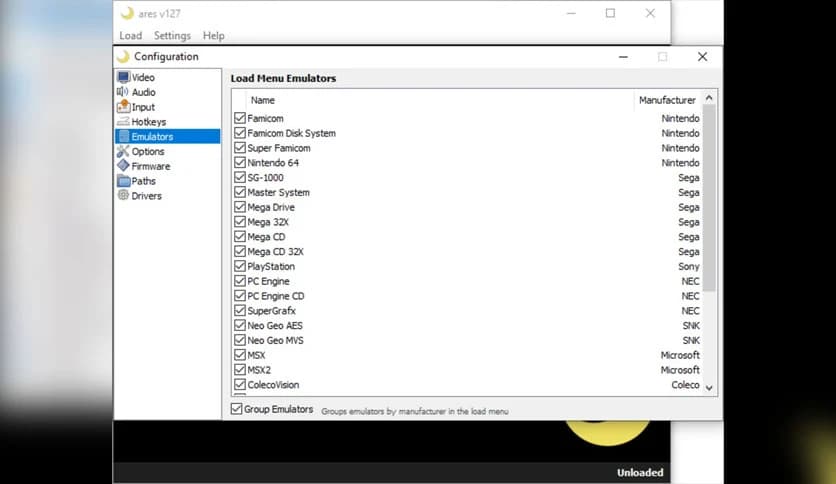The image size is (836, 484).
Task: Select the Emulators icon in sidebar
Action: click(x=124, y=137)
